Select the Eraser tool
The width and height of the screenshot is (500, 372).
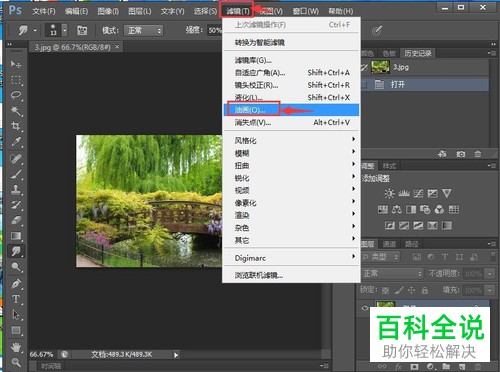(x=16, y=220)
